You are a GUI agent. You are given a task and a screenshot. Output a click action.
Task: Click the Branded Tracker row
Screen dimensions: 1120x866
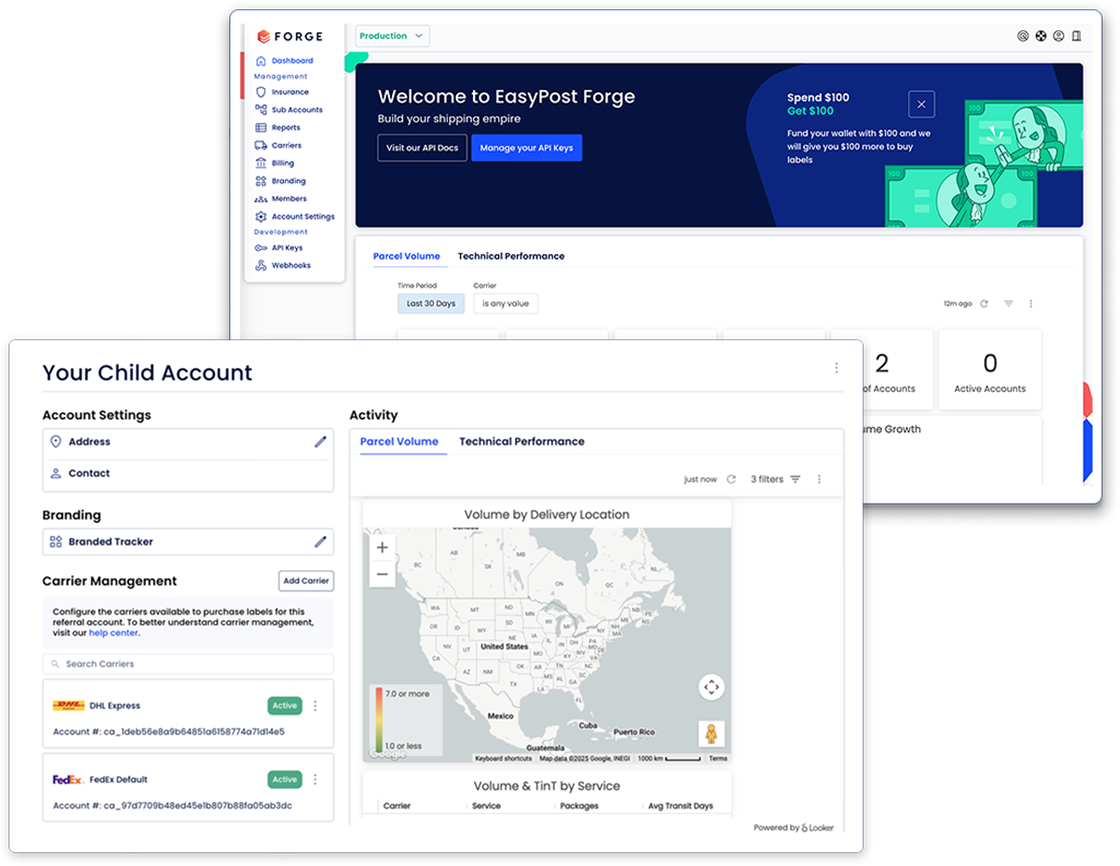[188, 542]
